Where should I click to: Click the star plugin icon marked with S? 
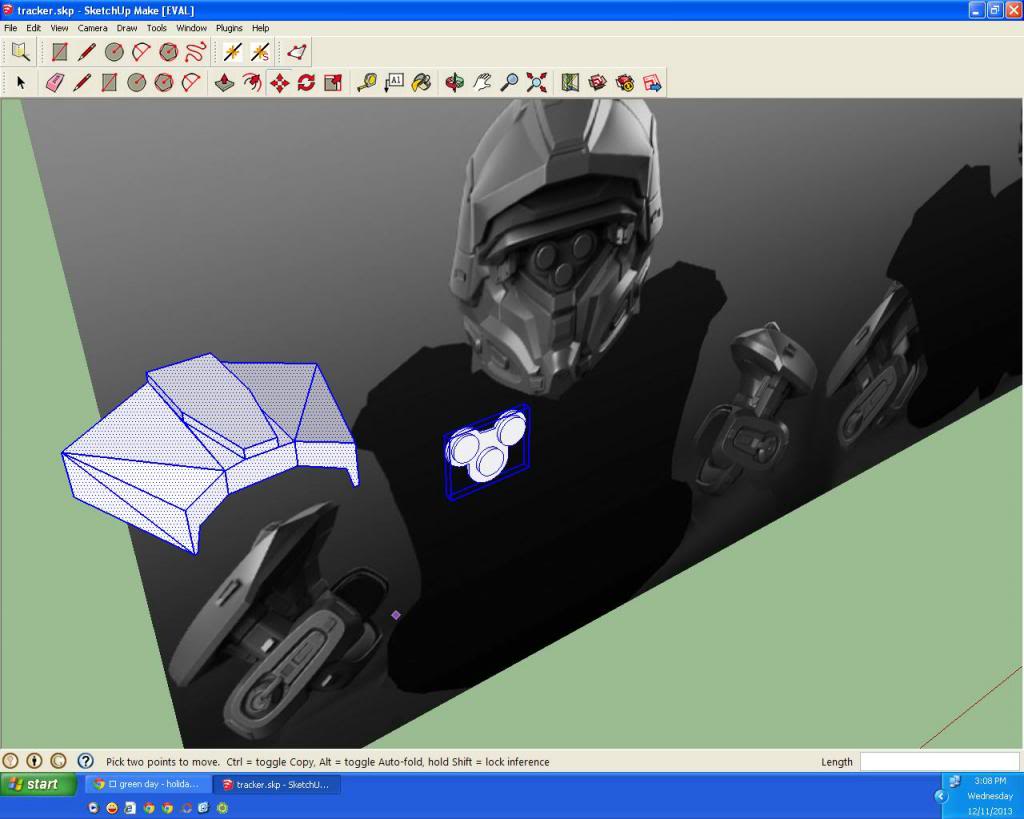tap(260, 52)
